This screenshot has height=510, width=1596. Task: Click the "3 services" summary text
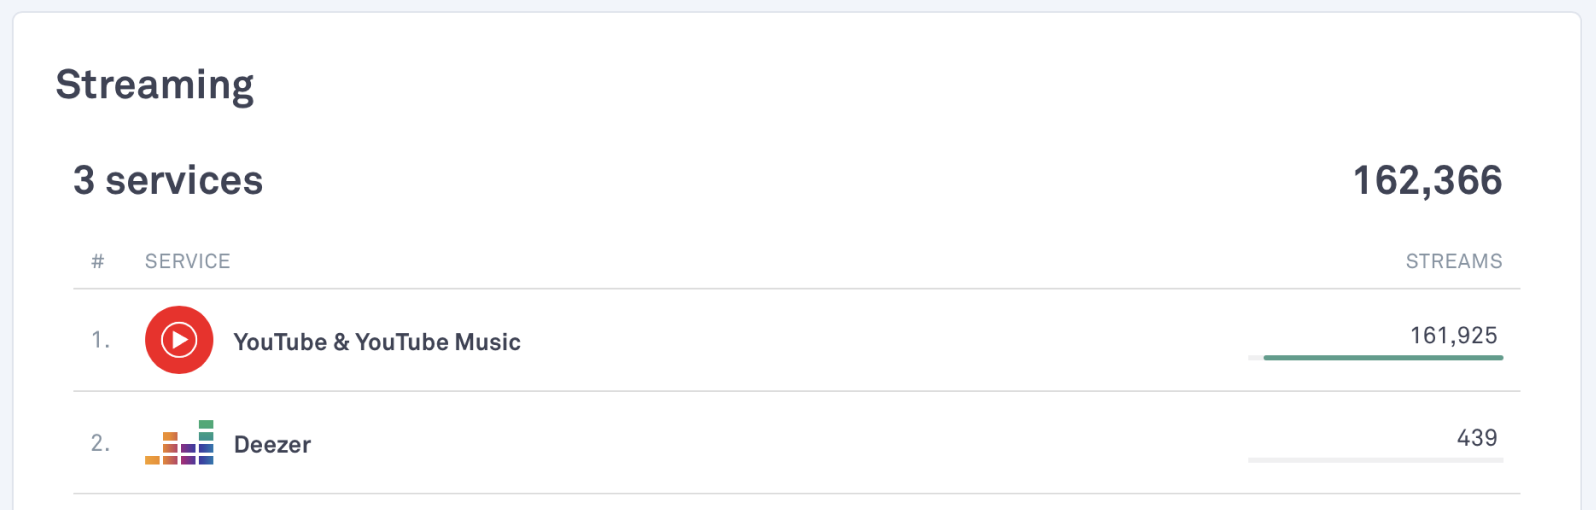pos(168,181)
